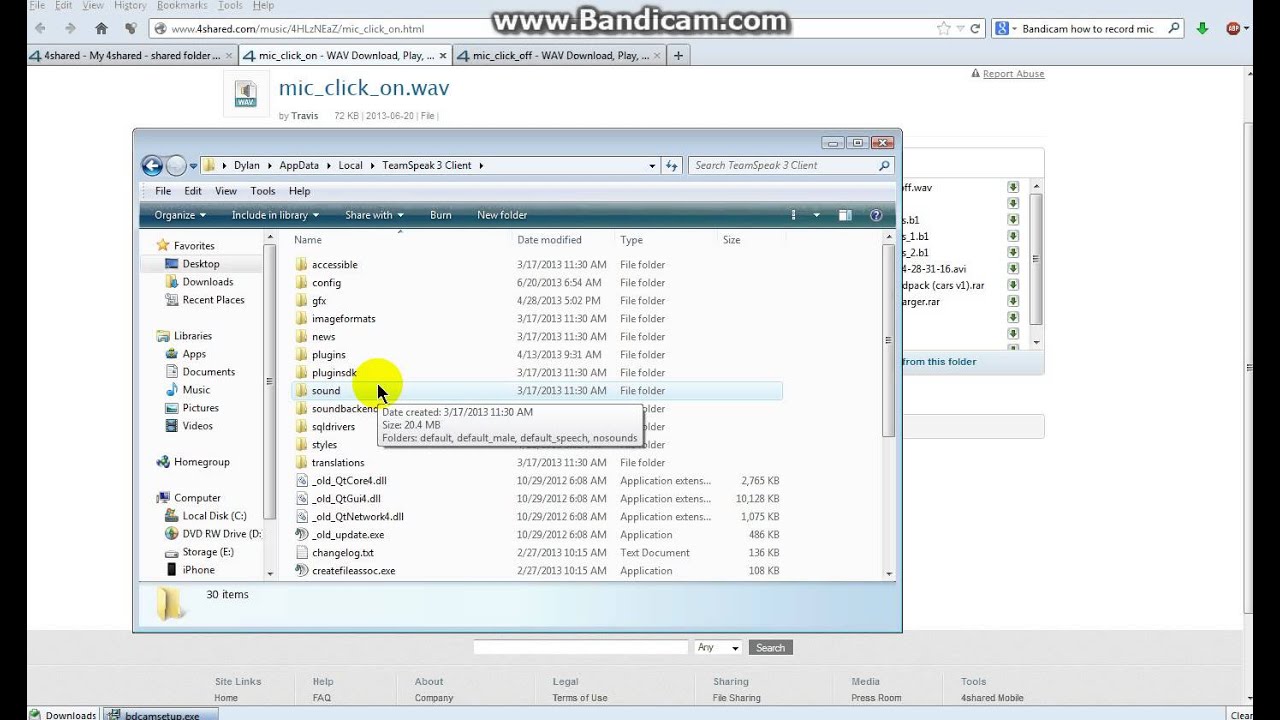
Task: Select the sound folder row
Action: [537, 391]
